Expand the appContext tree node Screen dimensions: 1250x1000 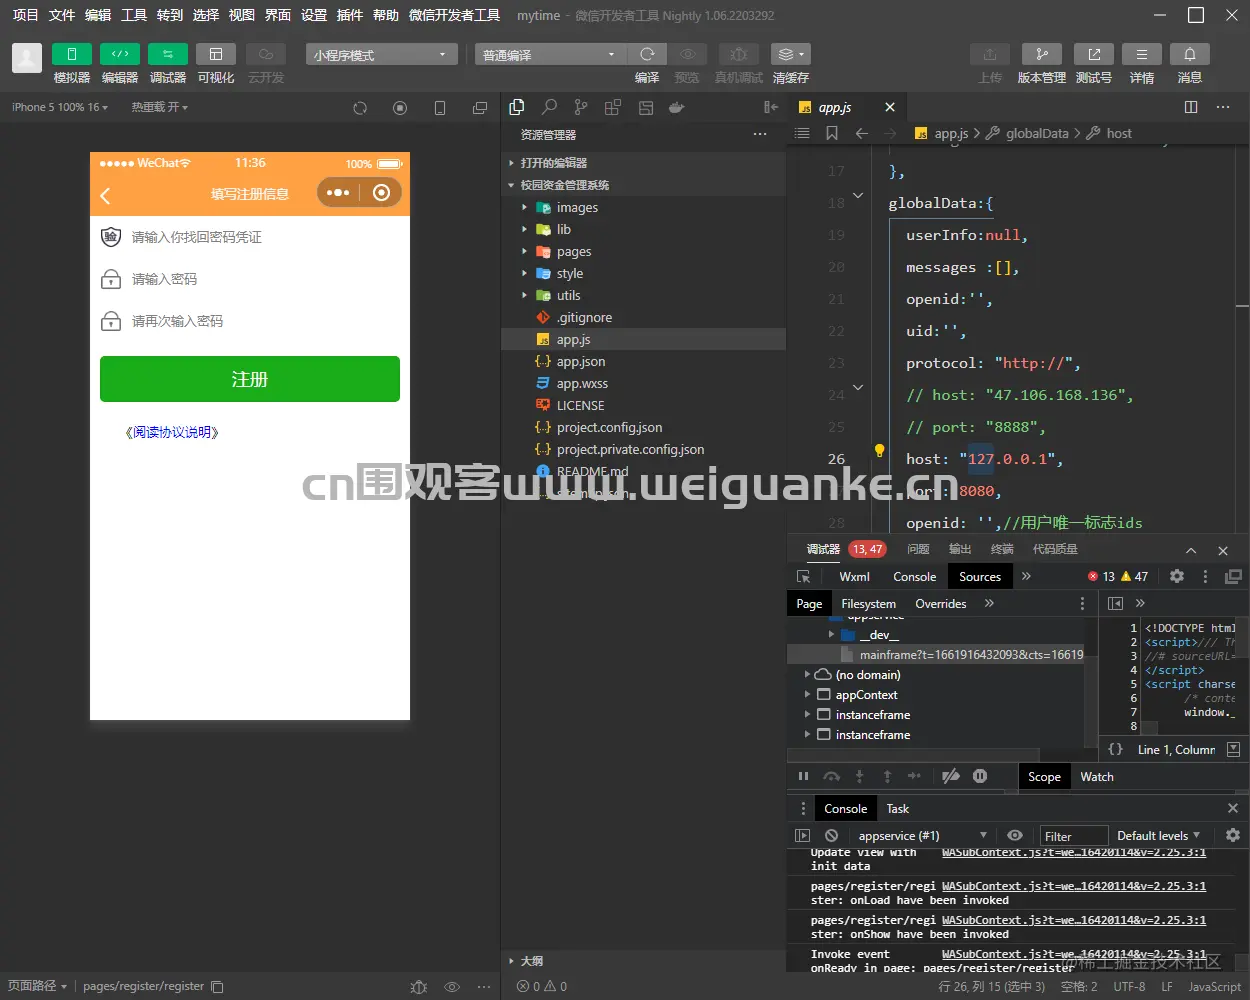[808, 695]
